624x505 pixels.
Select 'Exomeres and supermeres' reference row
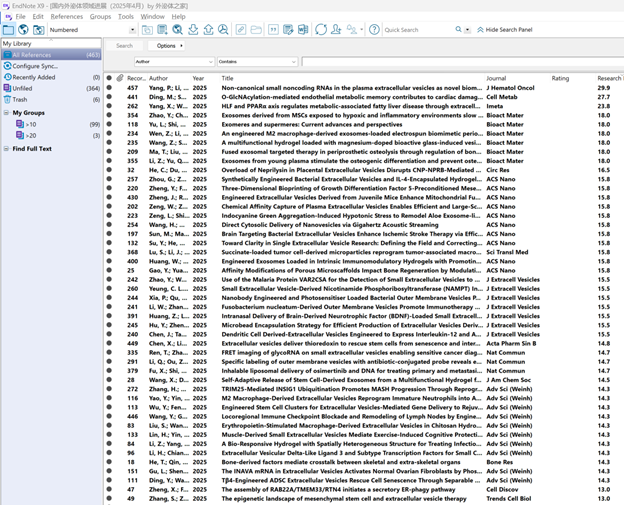coord(364,124)
